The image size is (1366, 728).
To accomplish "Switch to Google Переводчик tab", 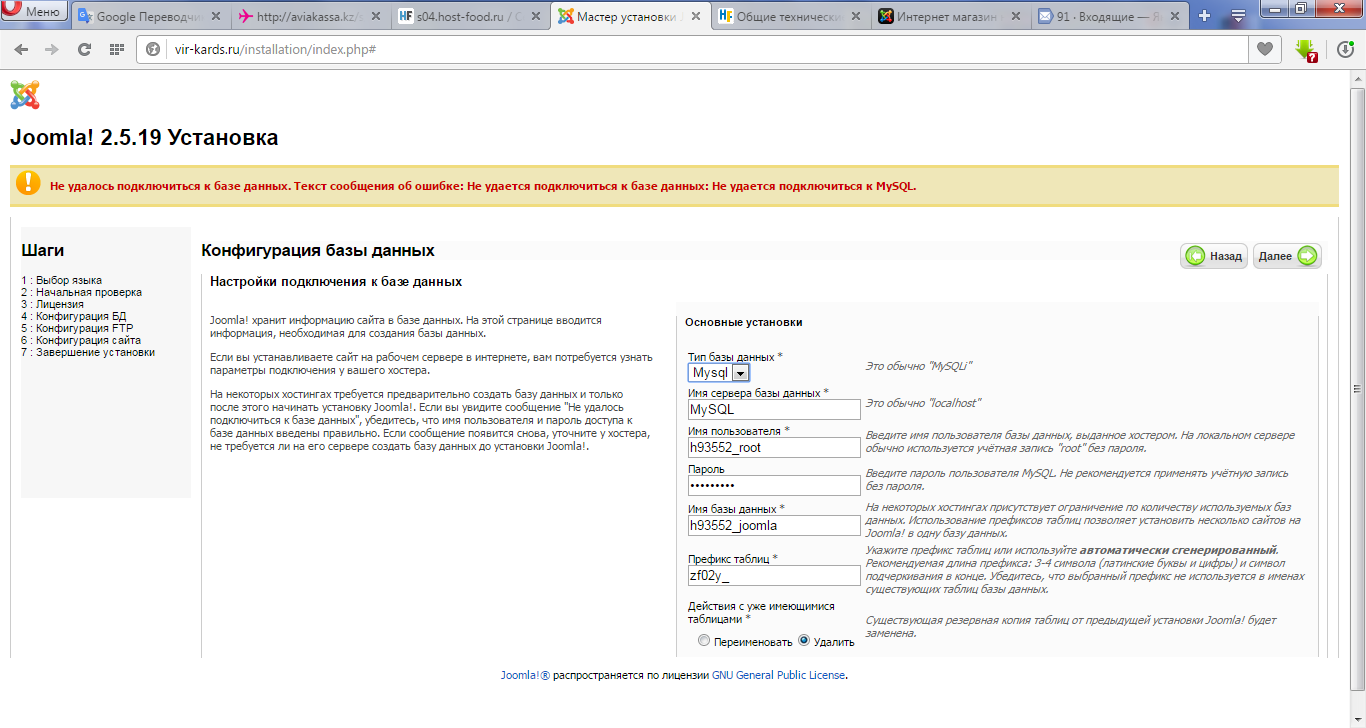I will click(x=152, y=16).
